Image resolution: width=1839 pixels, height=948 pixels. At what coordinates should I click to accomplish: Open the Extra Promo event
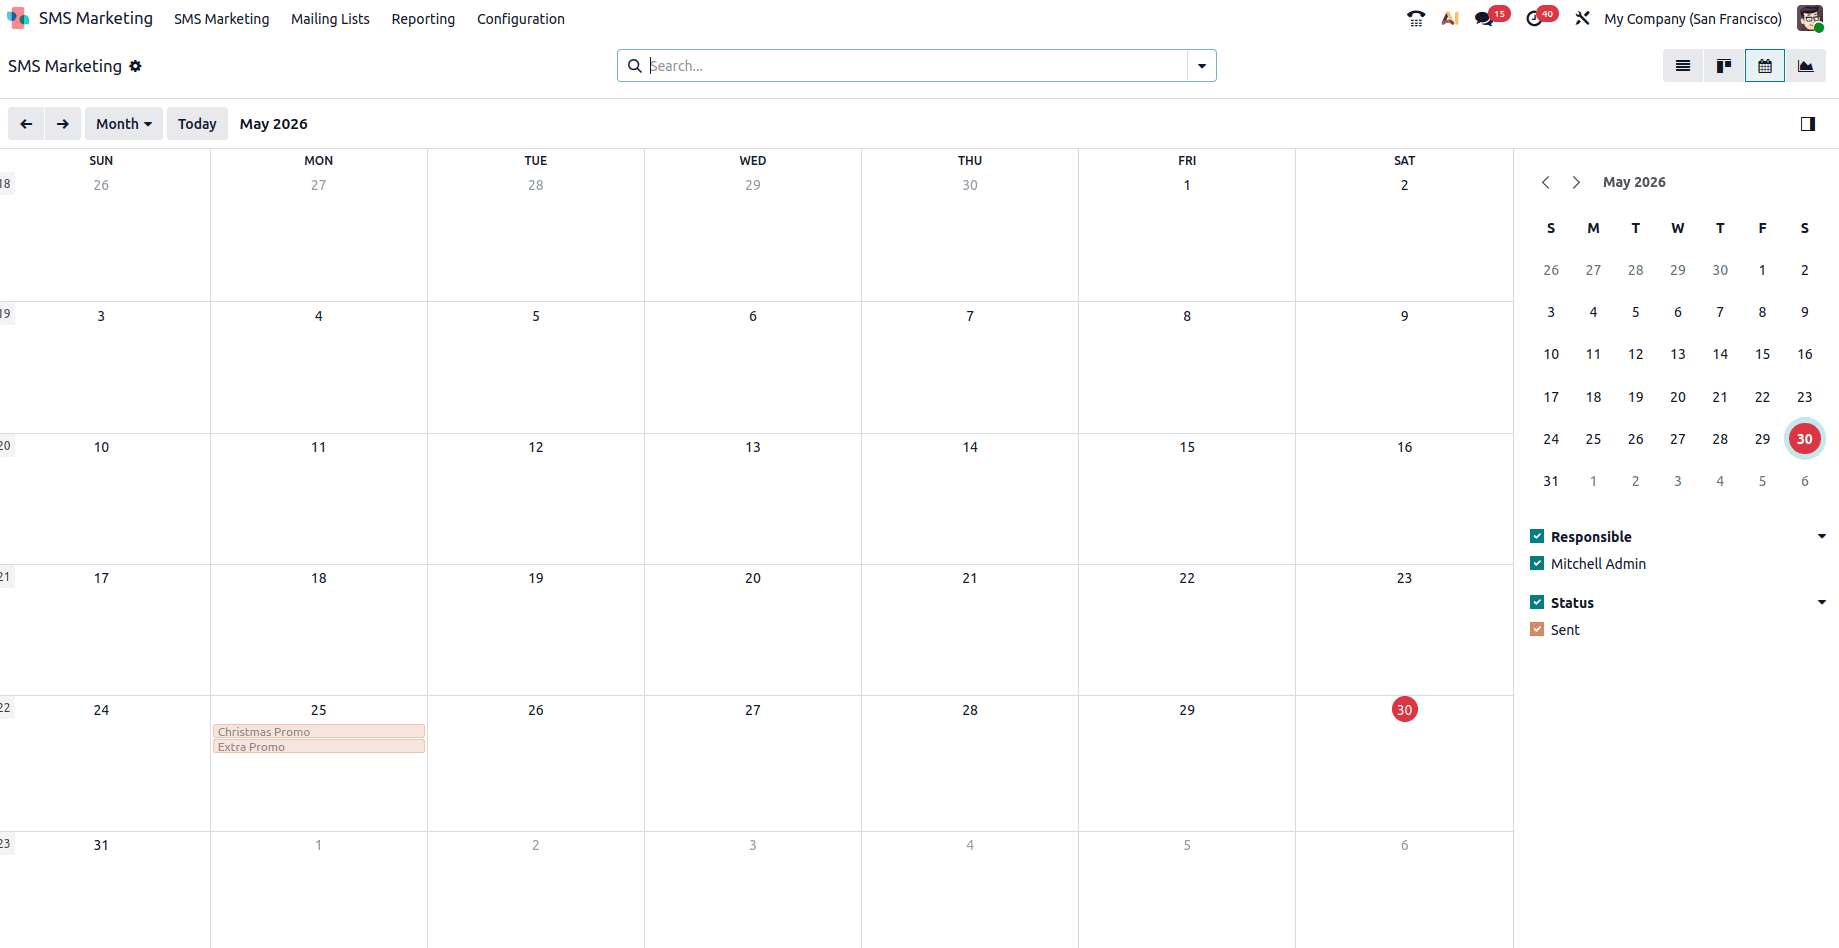(319, 747)
